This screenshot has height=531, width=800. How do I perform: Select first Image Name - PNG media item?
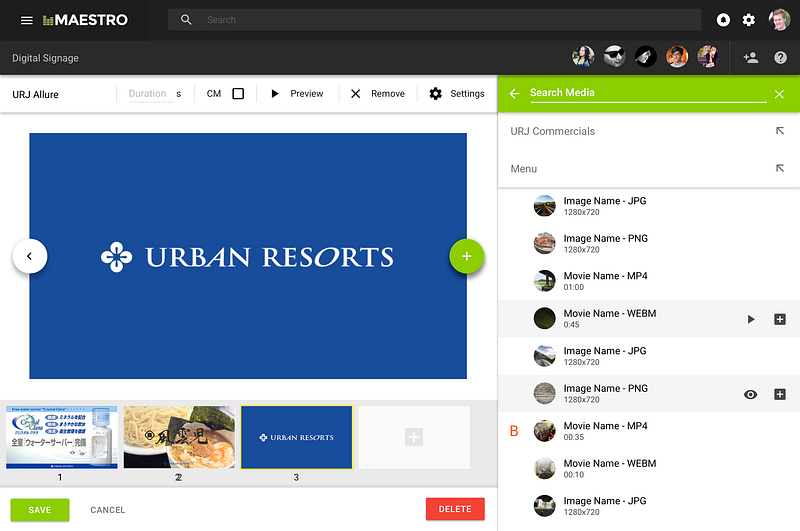tap(648, 243)
